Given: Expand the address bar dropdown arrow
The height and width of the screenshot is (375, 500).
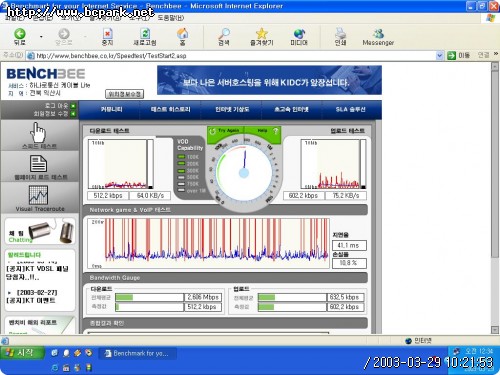Looking at the screenshot, I should coord(440,56).
